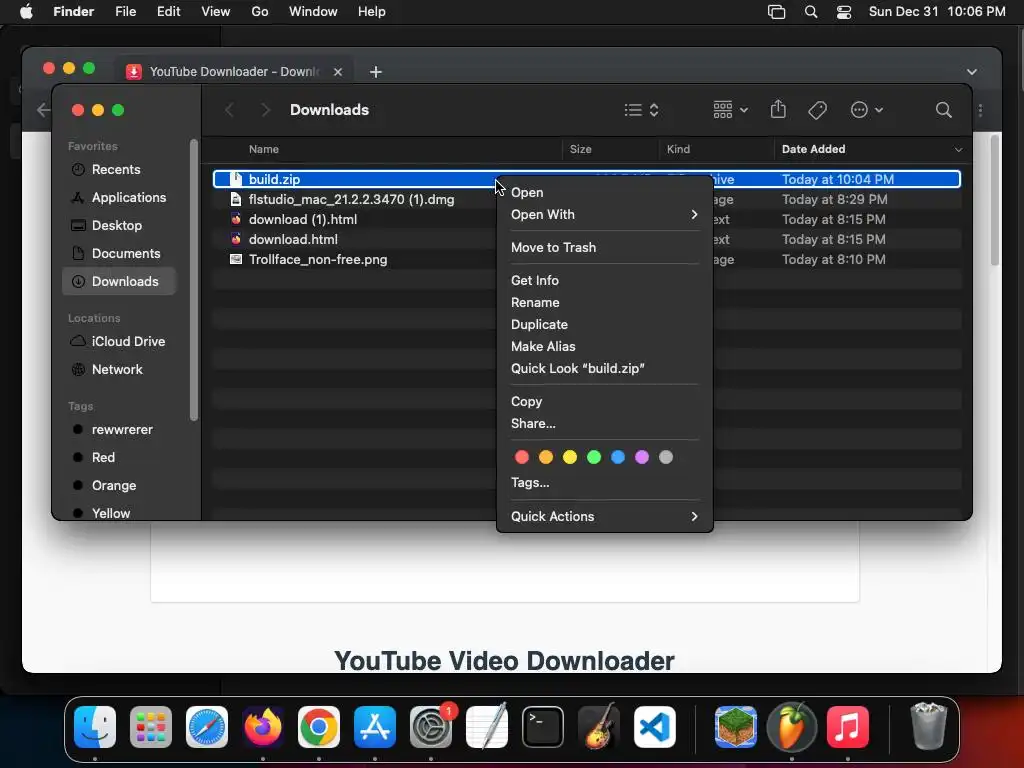Launch GarageBand from the Dock
Screen dimensions: 1024x768
(x=599, y=727)
